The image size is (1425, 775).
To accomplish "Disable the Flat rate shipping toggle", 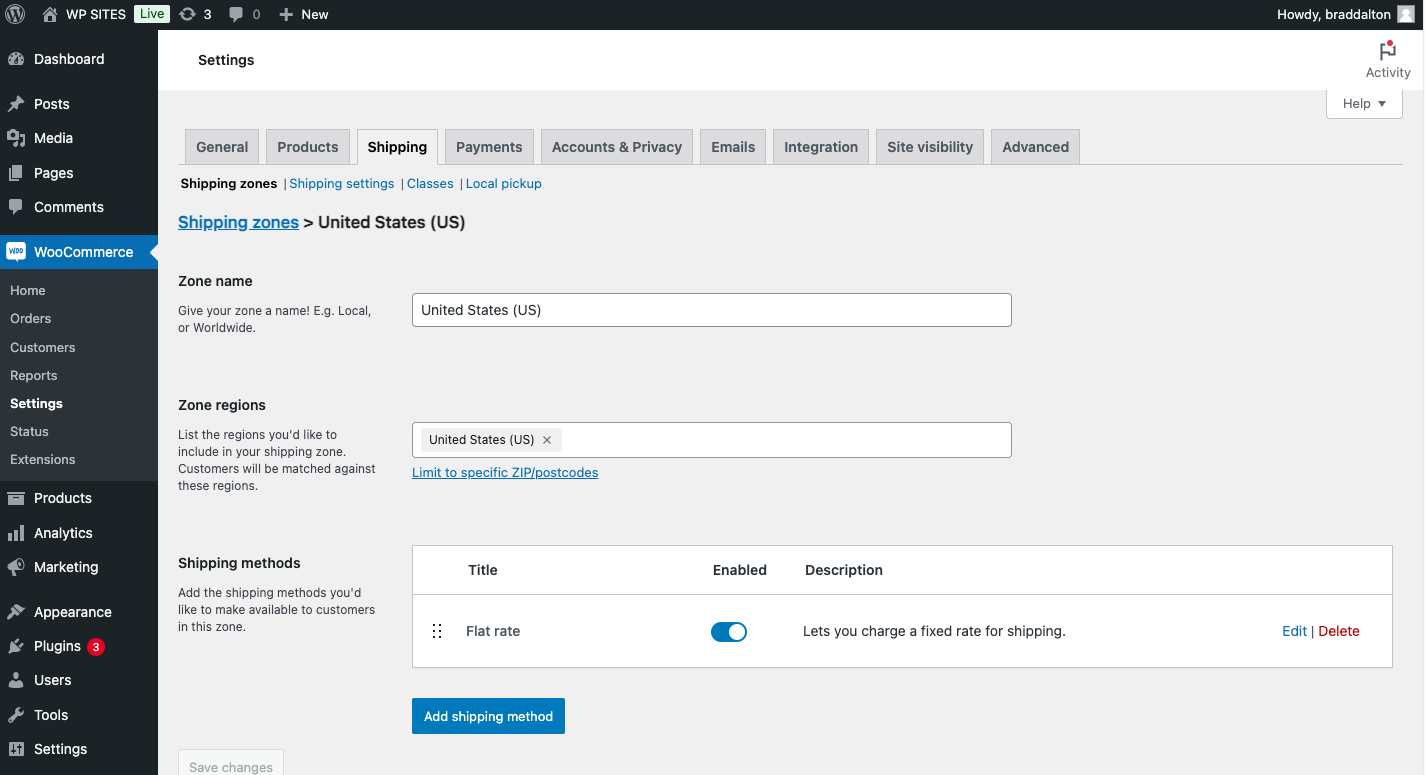I will pyautogui.click(x=729, y=631).
